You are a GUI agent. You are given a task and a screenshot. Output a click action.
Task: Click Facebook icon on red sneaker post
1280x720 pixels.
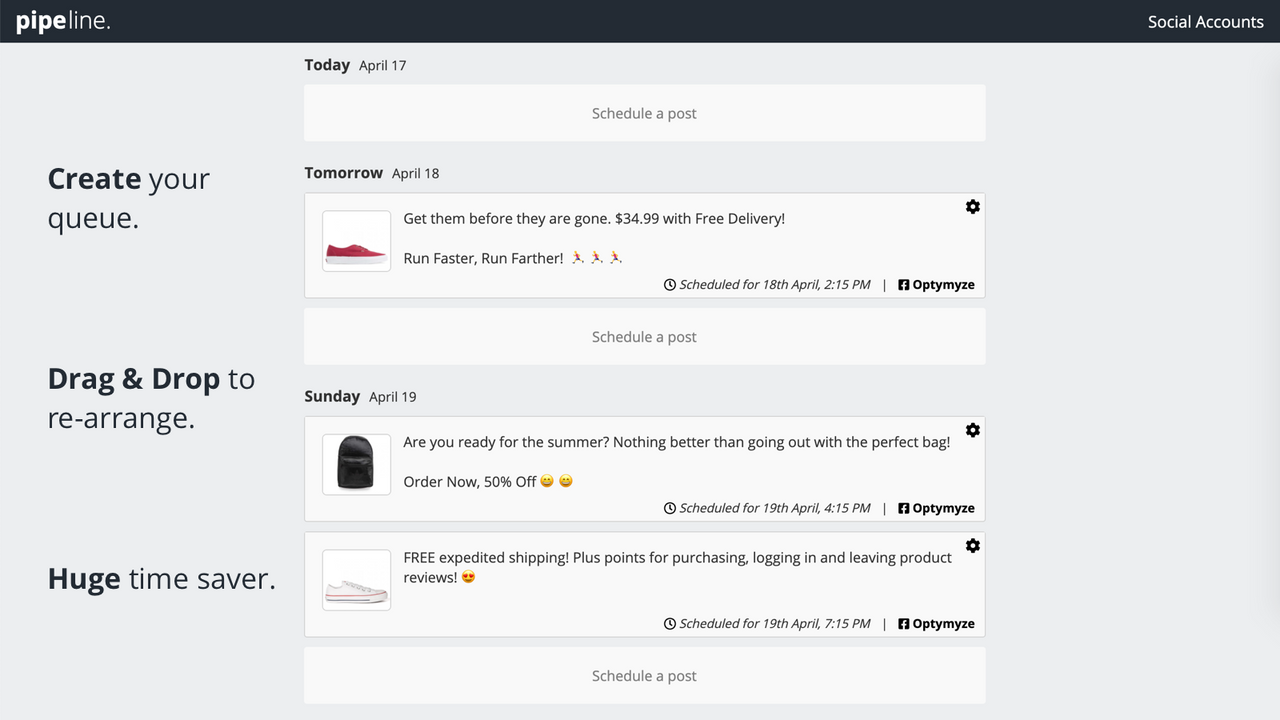point(904,285)
